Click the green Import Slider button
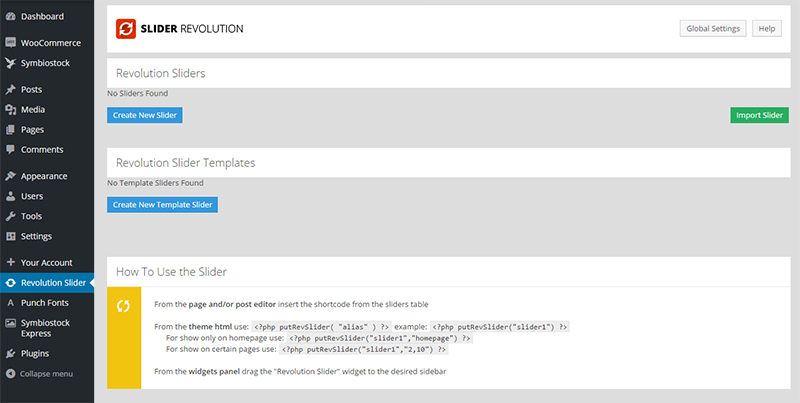Image resolution: width=800 pixels, height=403 pixels. [759, 115]
